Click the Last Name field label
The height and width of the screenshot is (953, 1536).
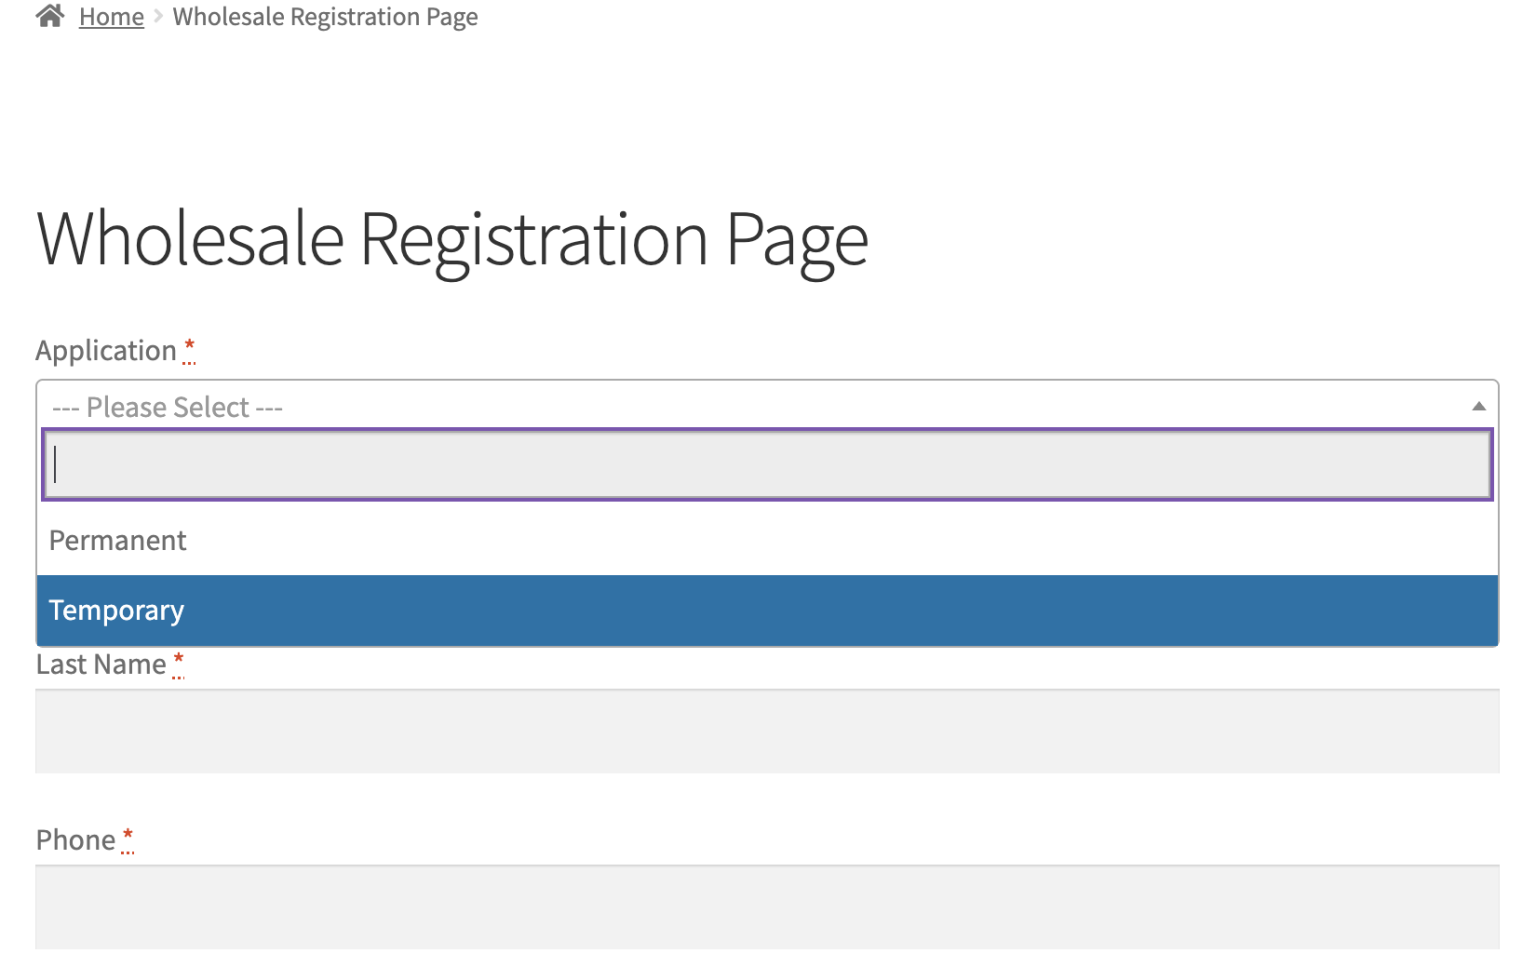tap(100, 663)
